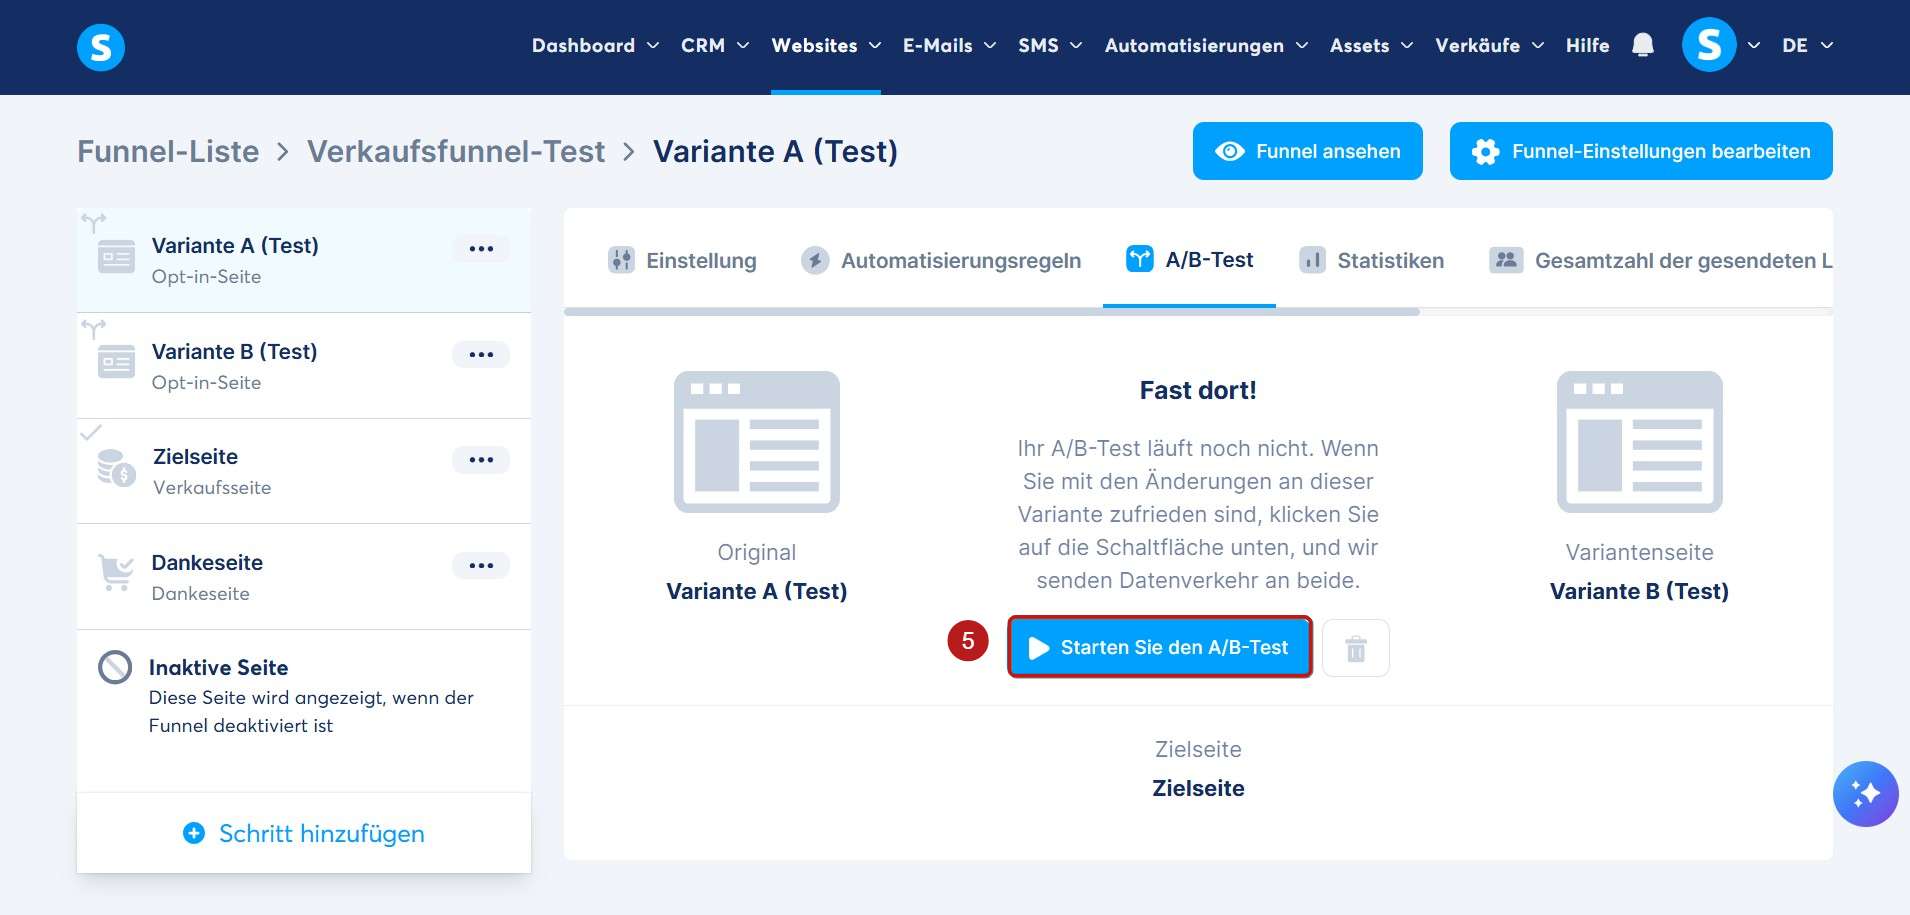
Task: Click the Fast dort! heading
Action: (x=1198, y=390)
